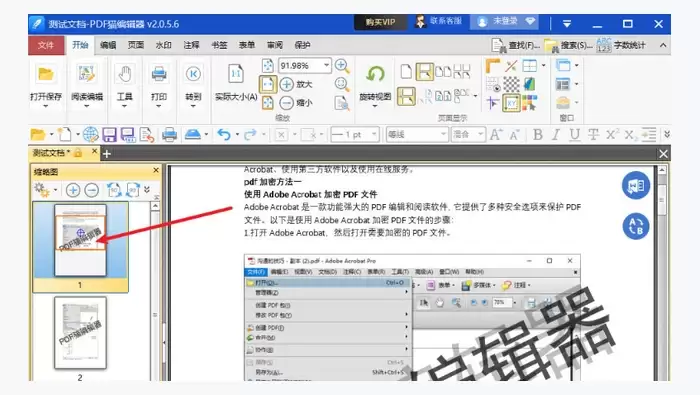Screen dimensions: 700x395
Task: Open the thumbnail panel gear options
Action: [x=42, y=190]
